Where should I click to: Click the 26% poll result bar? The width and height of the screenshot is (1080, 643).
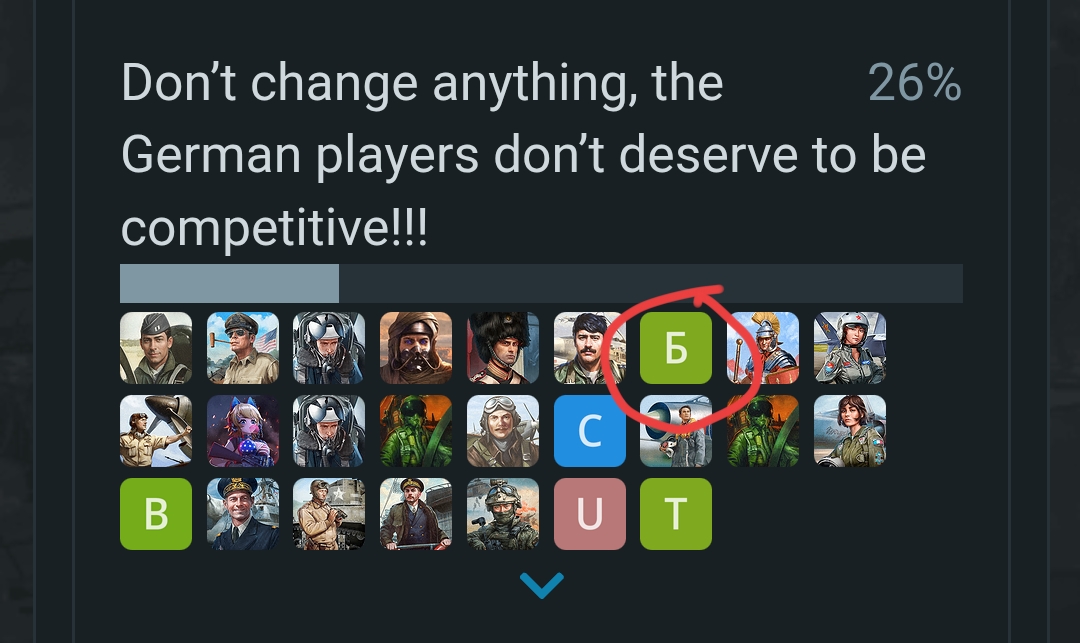tap(541, 283)
